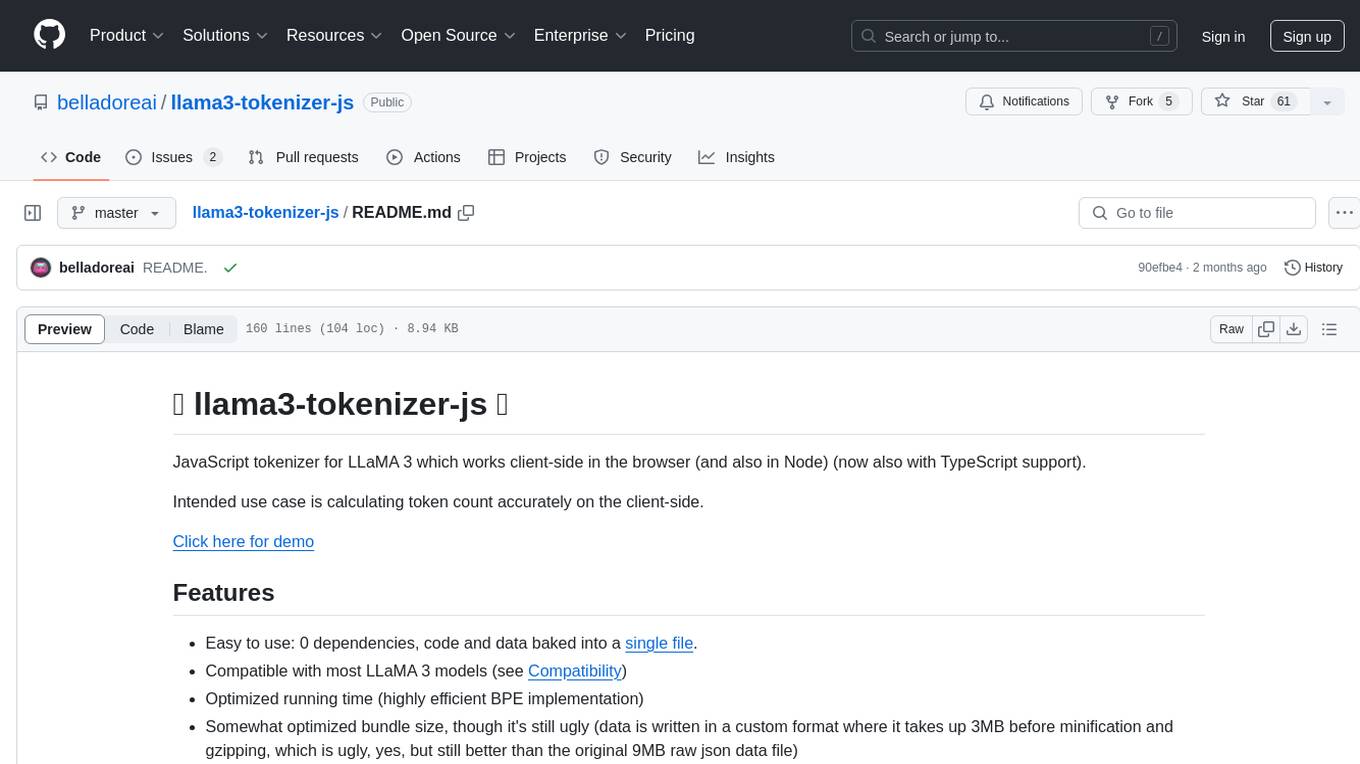Viewport: 1360px width, 764px height.
Task: Follow the Click here for demo link
Action: (x=243, y=541)
